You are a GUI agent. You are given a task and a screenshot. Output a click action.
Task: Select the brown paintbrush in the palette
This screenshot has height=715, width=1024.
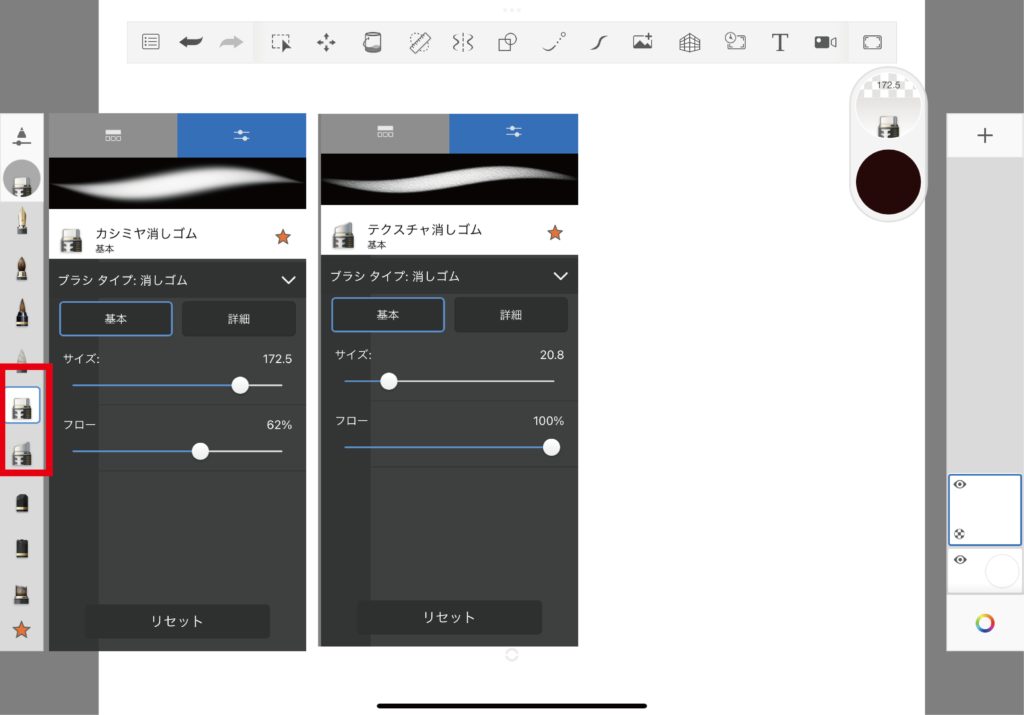(x=22, y=268)
